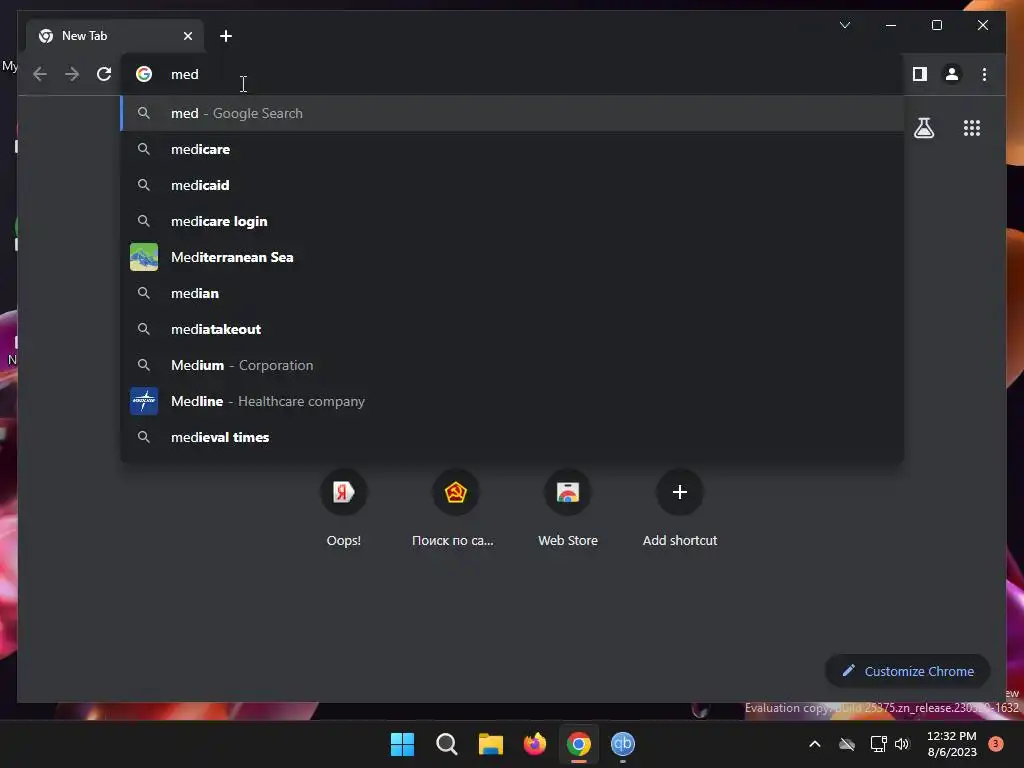Click the OneDrive cloud tray icon
1024x768 pixels.
[x=847, y=744]
